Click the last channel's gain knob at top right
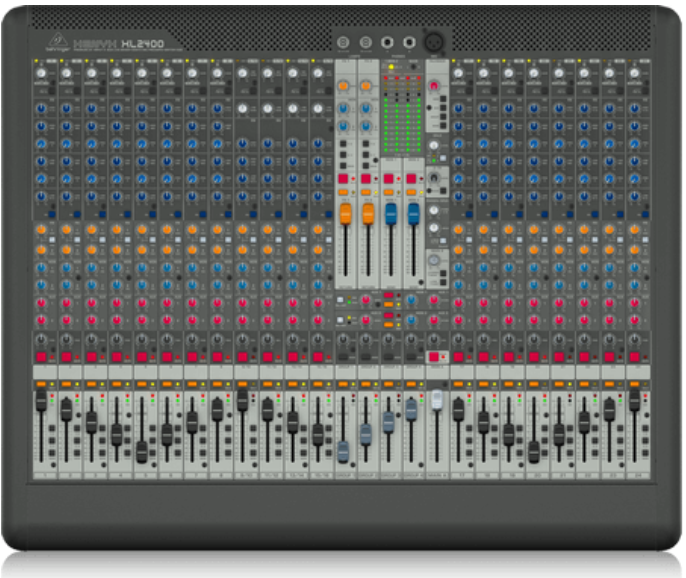Viewport: 686px width, 578px height. (633, 73)
